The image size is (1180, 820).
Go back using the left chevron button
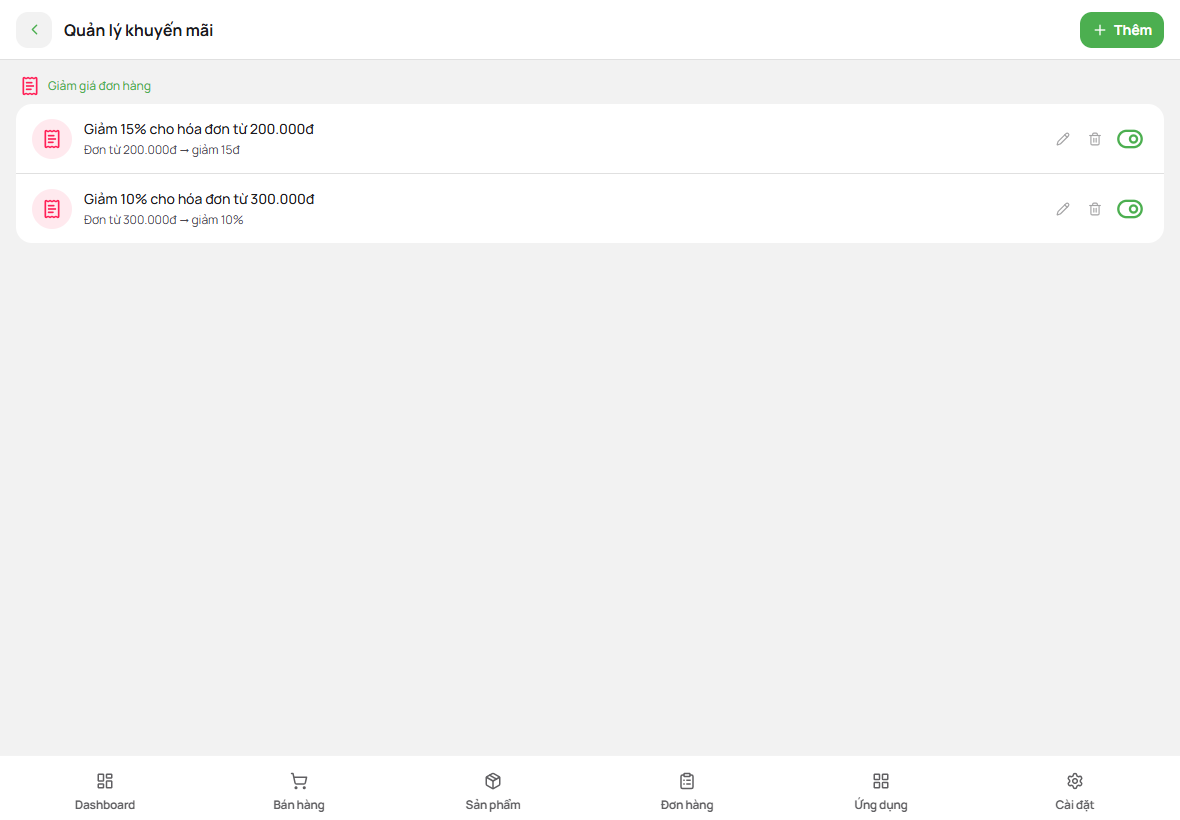[34, 30]
